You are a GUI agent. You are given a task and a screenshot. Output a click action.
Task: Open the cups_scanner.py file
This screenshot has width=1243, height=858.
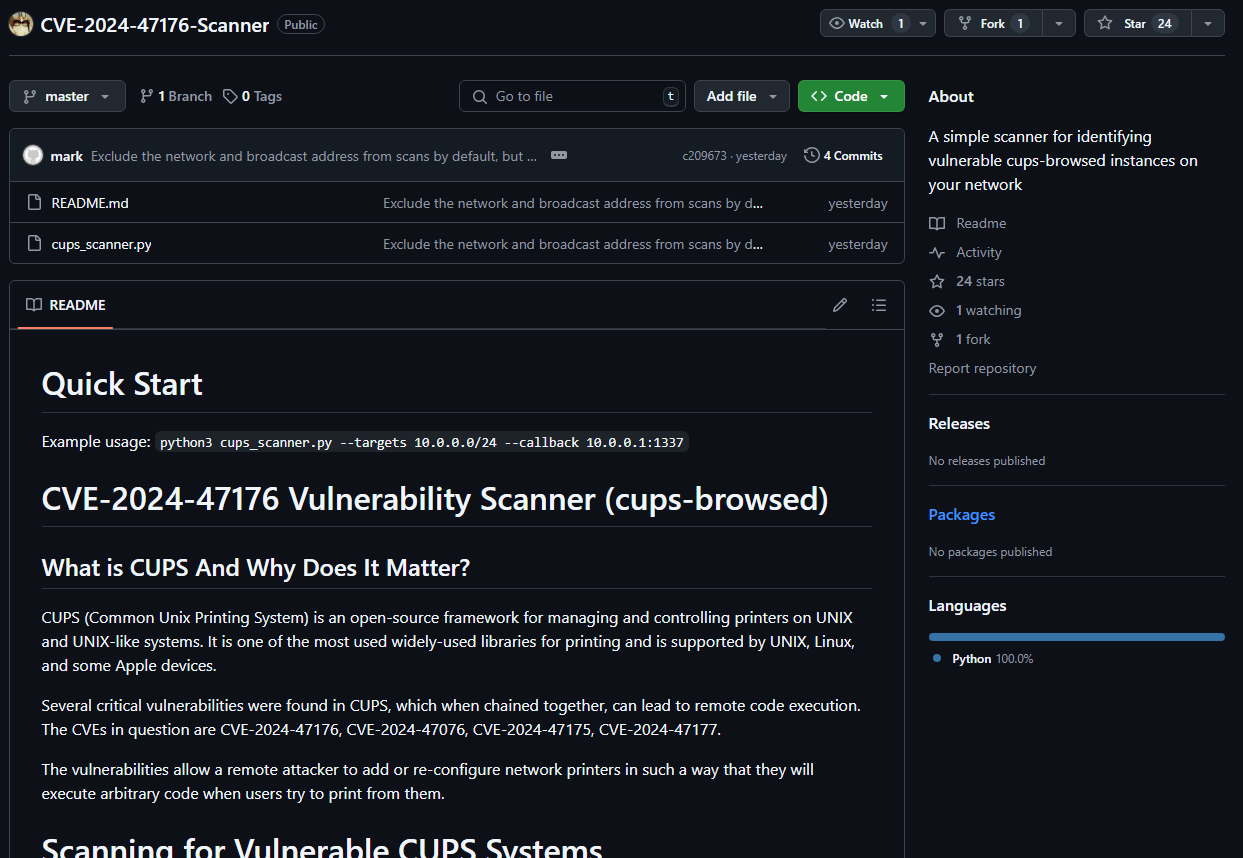(101, 243)
